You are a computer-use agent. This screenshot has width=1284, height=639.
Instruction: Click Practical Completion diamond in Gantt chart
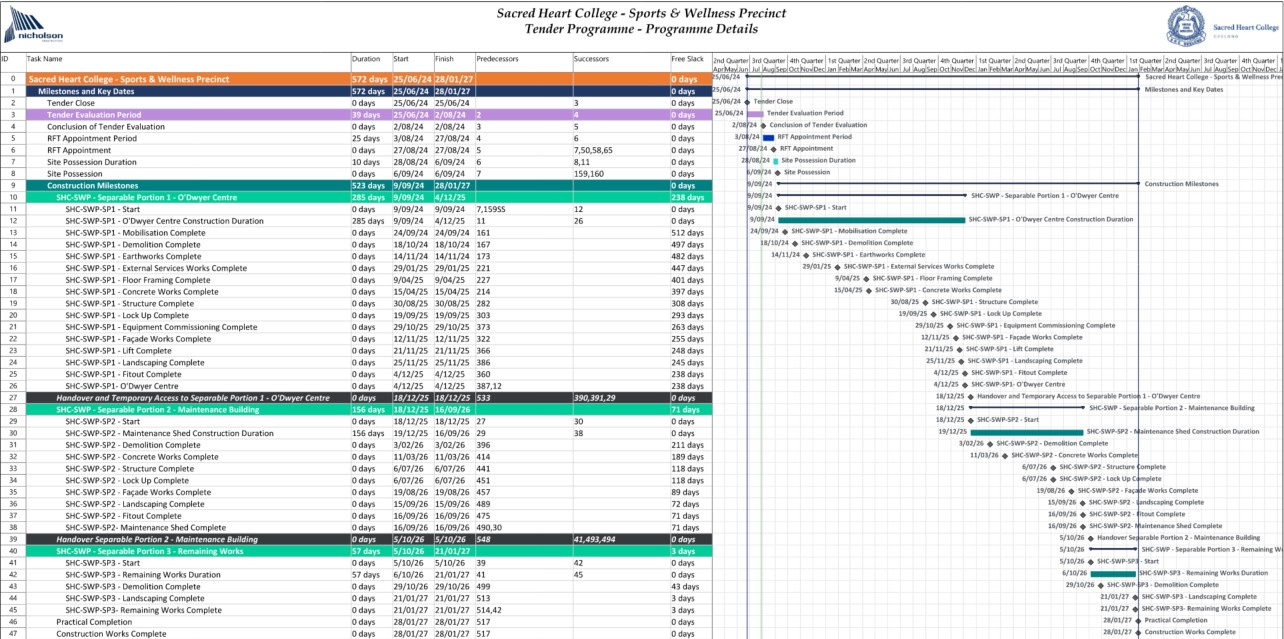[x=1137, y=620]
